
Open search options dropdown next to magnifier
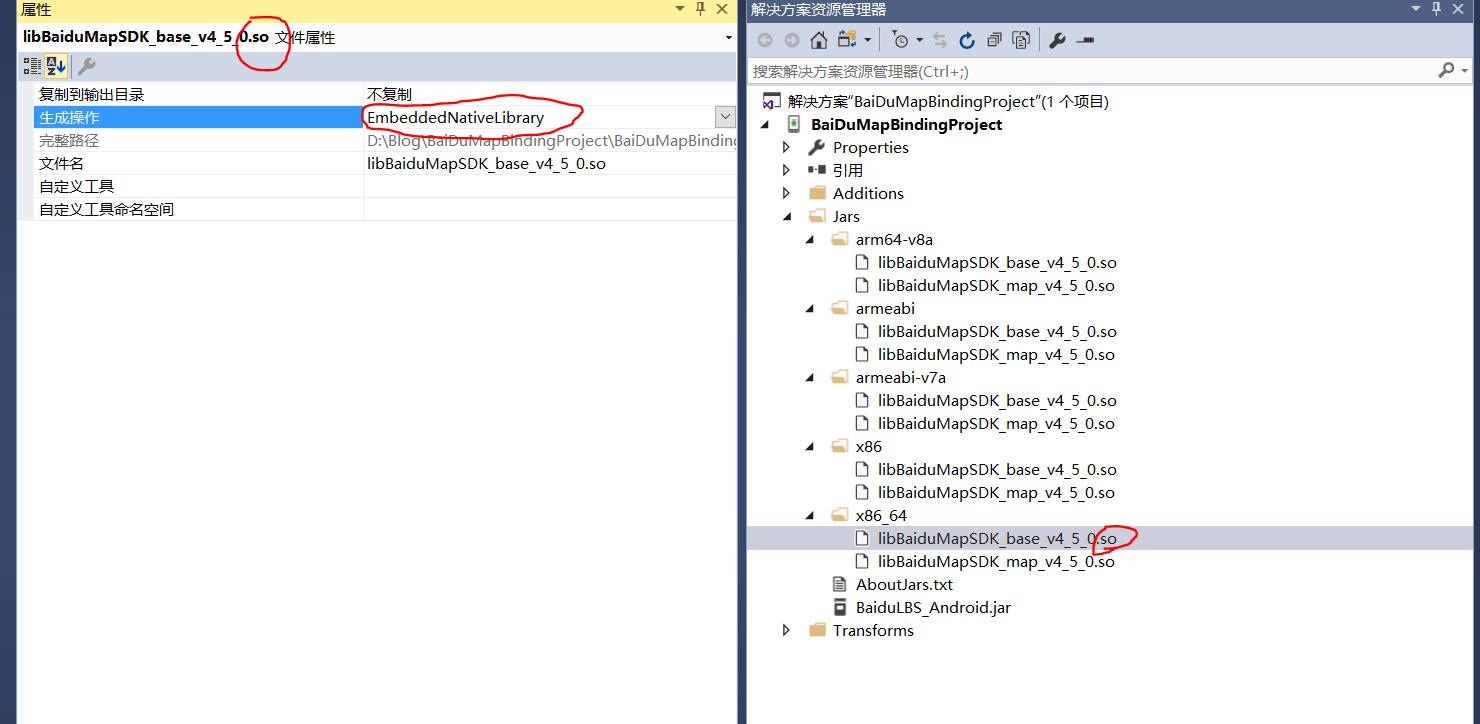(1465, 71)
